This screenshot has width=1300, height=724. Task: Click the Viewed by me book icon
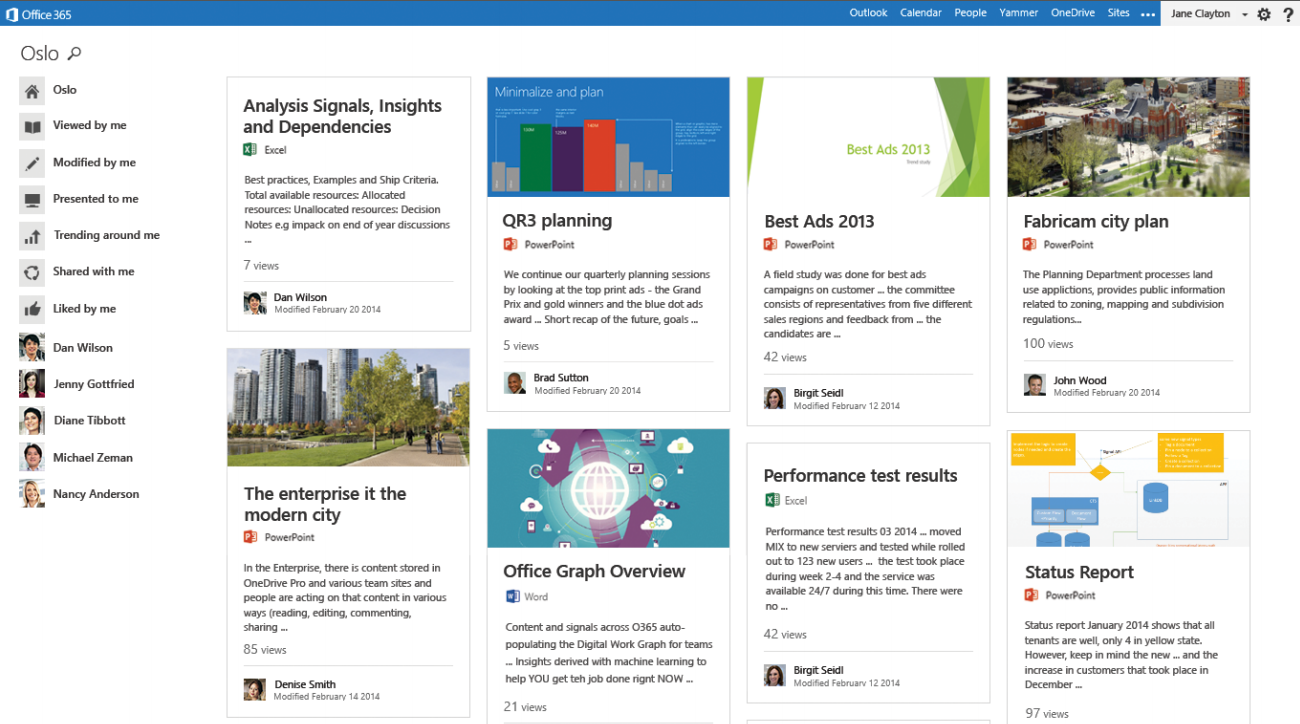[x=32, y=127]
